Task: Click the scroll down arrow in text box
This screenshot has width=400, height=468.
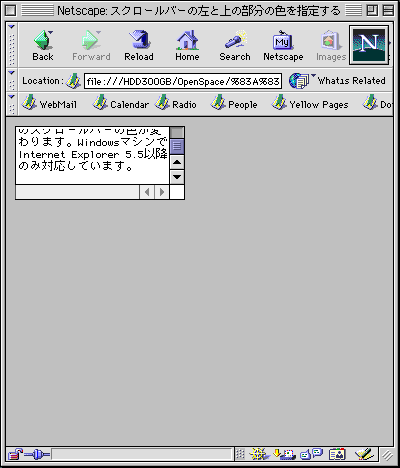Action: pos(177,177)
